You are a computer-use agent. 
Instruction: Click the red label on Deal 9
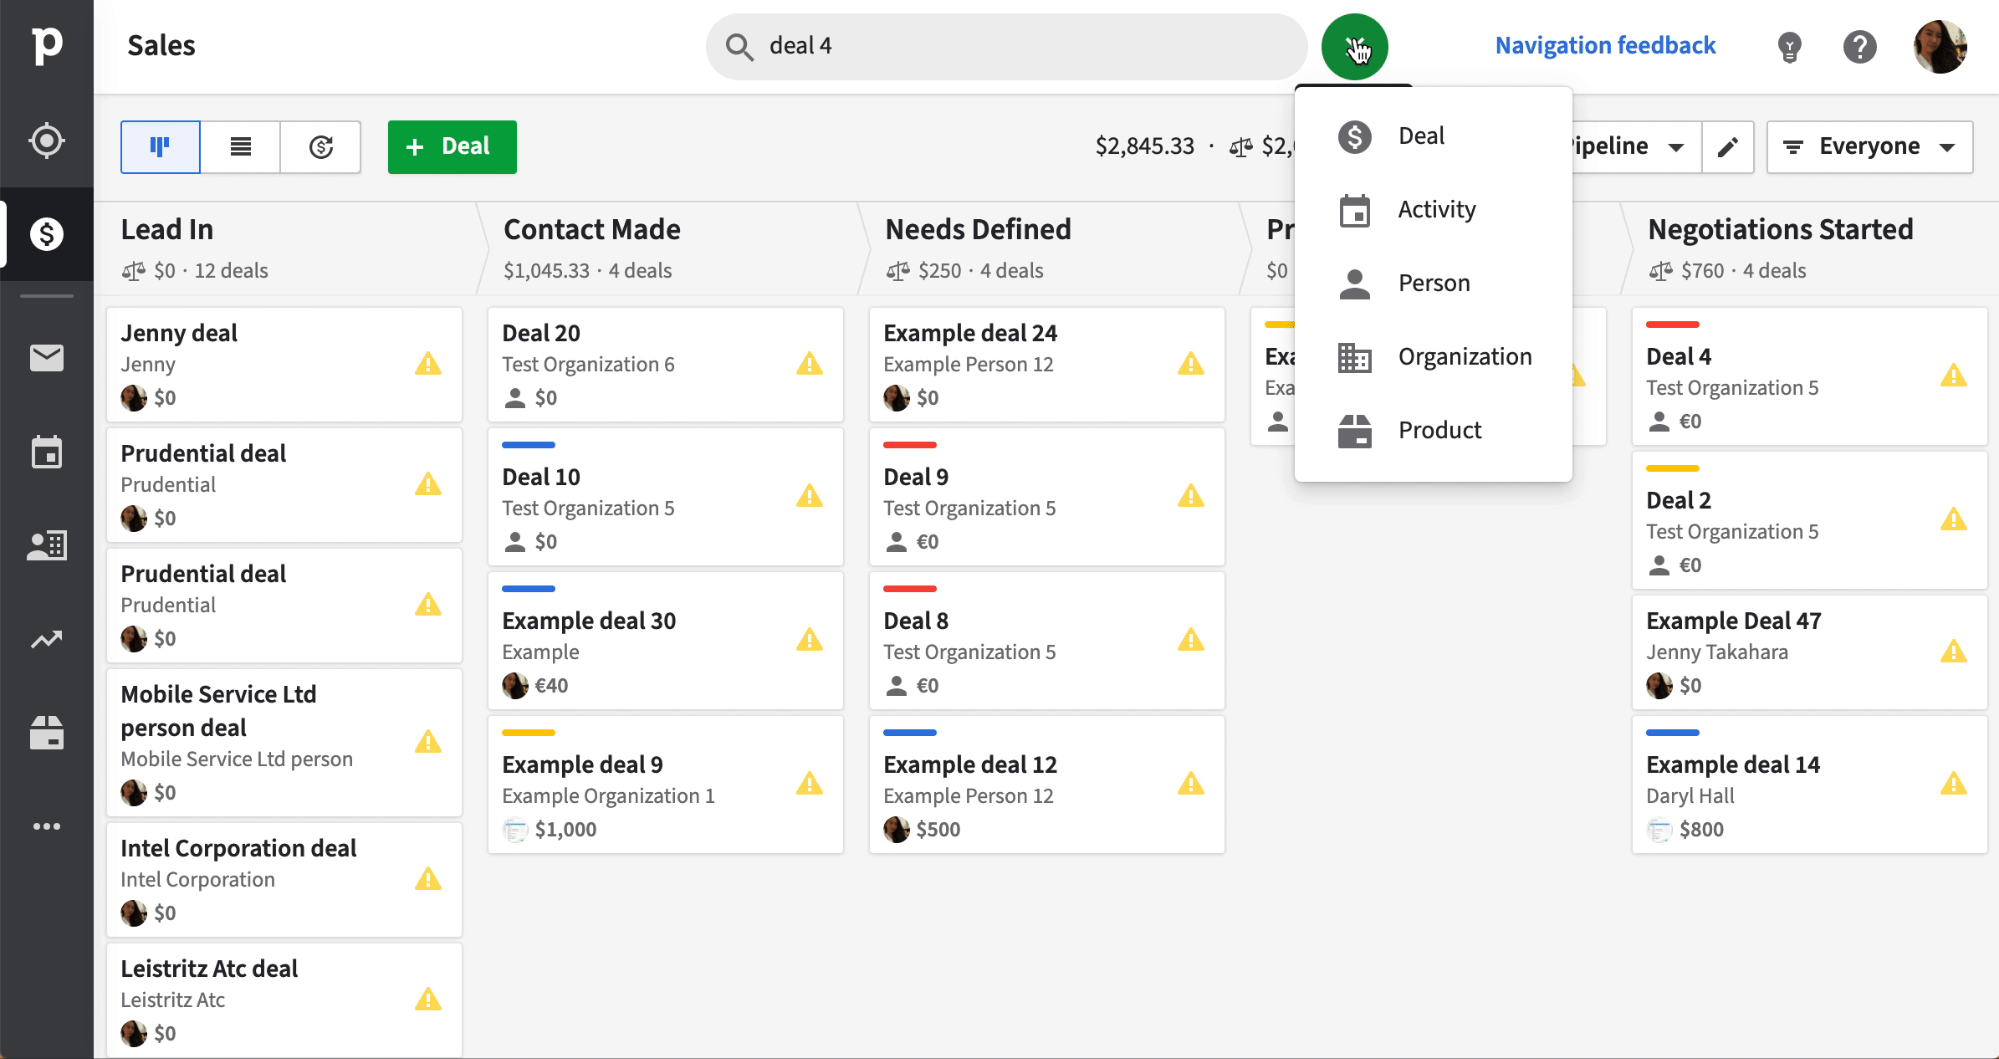click(910, 445)
